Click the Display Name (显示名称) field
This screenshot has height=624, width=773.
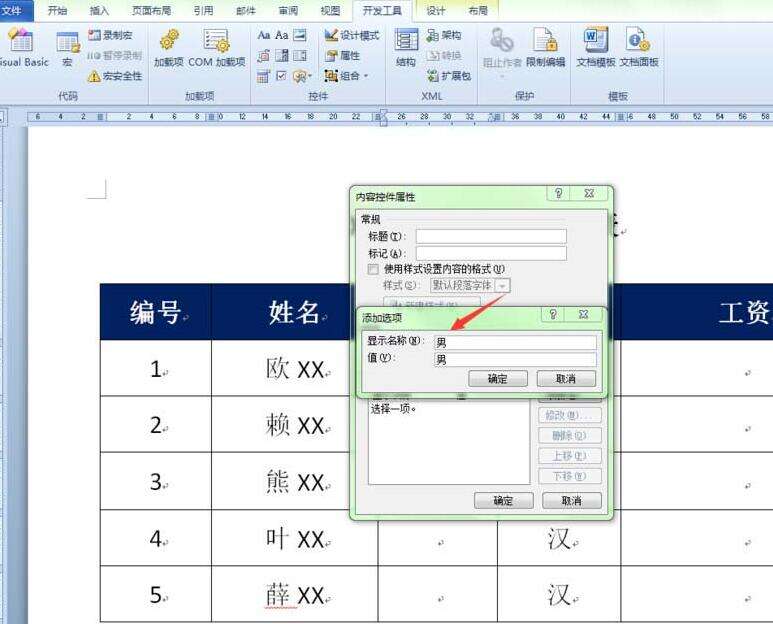pos(515,342)
